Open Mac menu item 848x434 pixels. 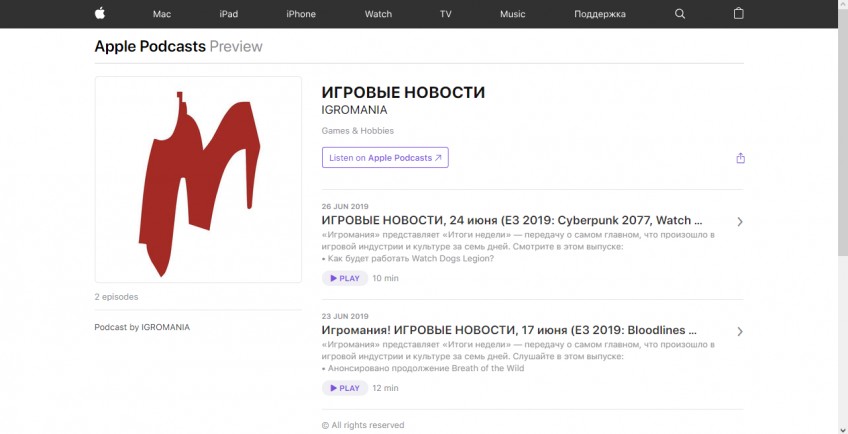pyautogui.click(x=162, y=14)
